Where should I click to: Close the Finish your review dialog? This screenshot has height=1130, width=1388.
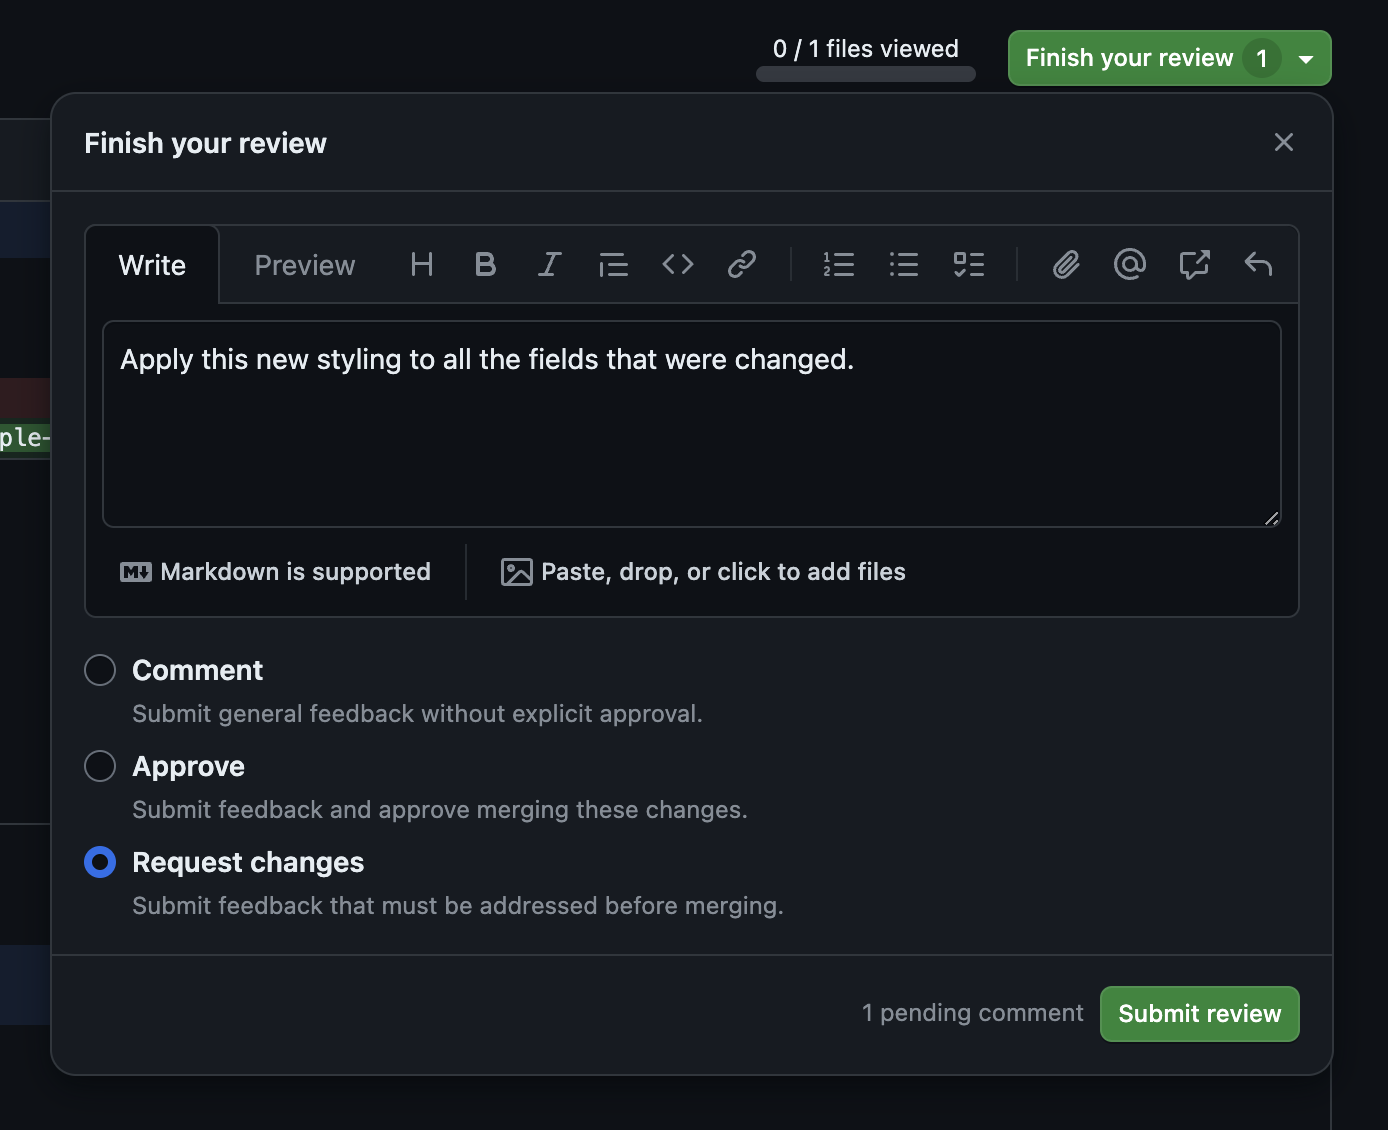tap(1284, 142)
